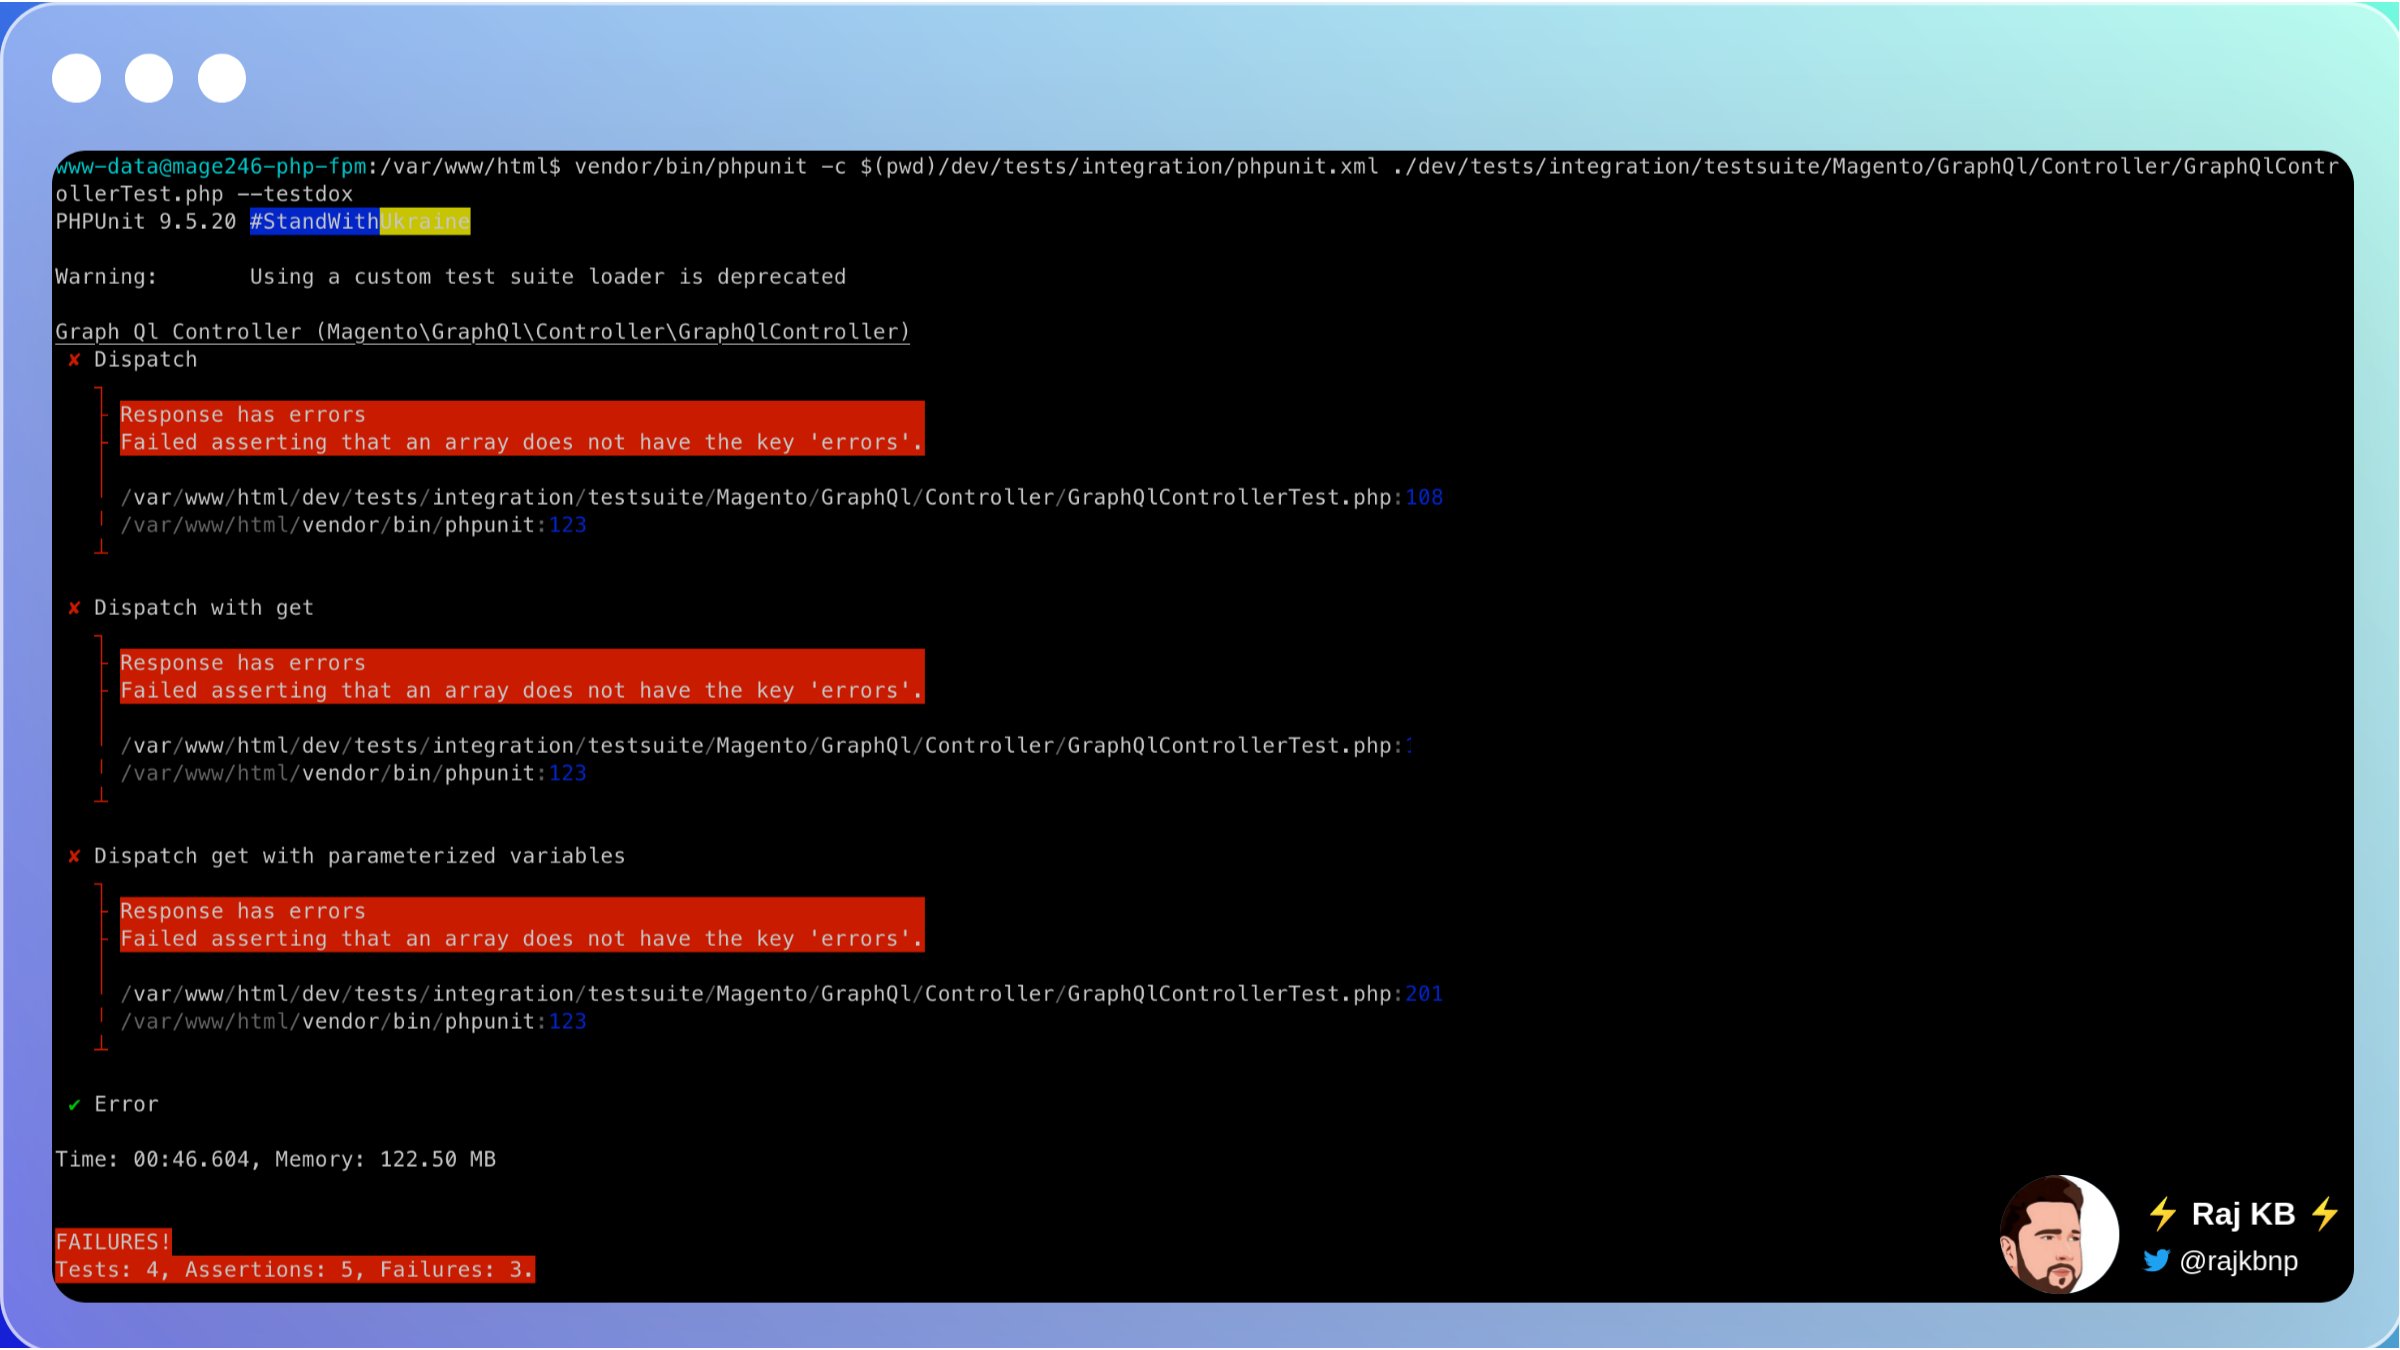
Task: Click the deprecated loader Warning line
Action: 450,277
